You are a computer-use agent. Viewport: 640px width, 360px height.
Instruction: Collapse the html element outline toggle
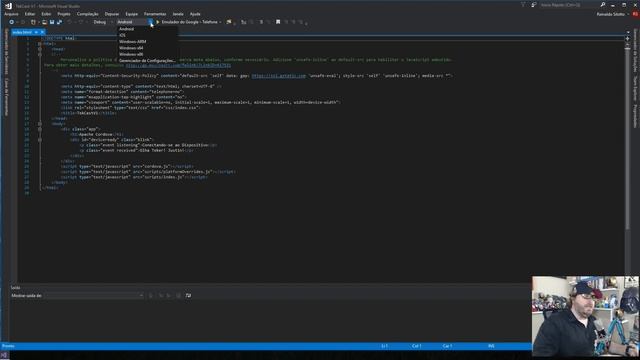pyautogui.click(x=40, y=44)
